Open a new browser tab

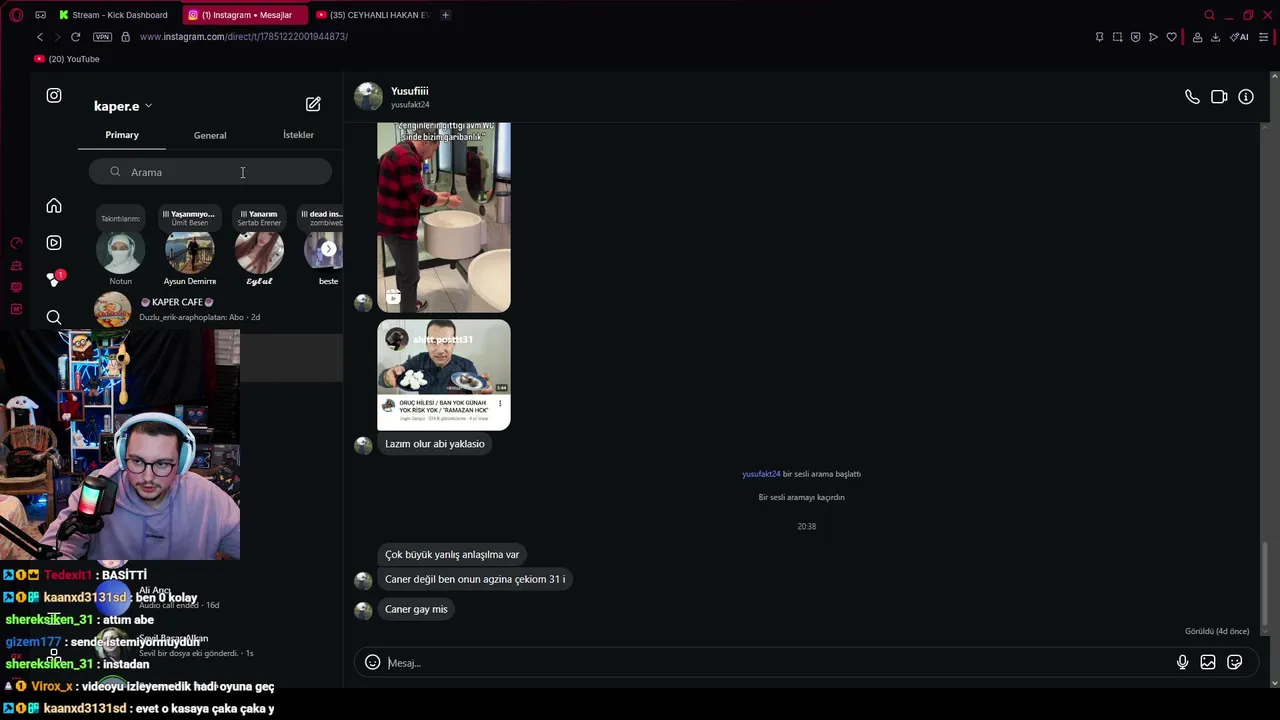point(445,15)
